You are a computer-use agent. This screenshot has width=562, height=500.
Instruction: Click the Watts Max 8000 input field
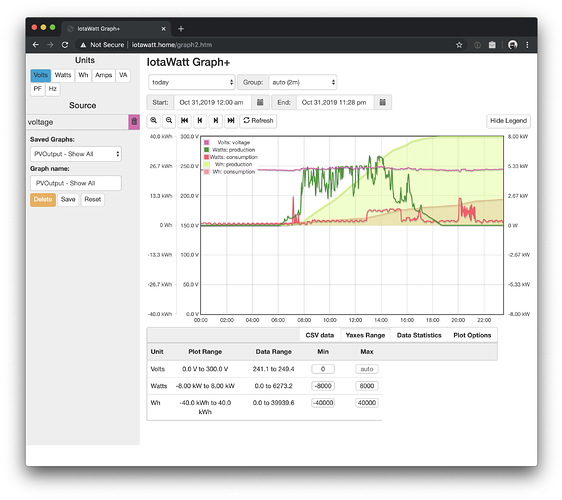[367, 386]
